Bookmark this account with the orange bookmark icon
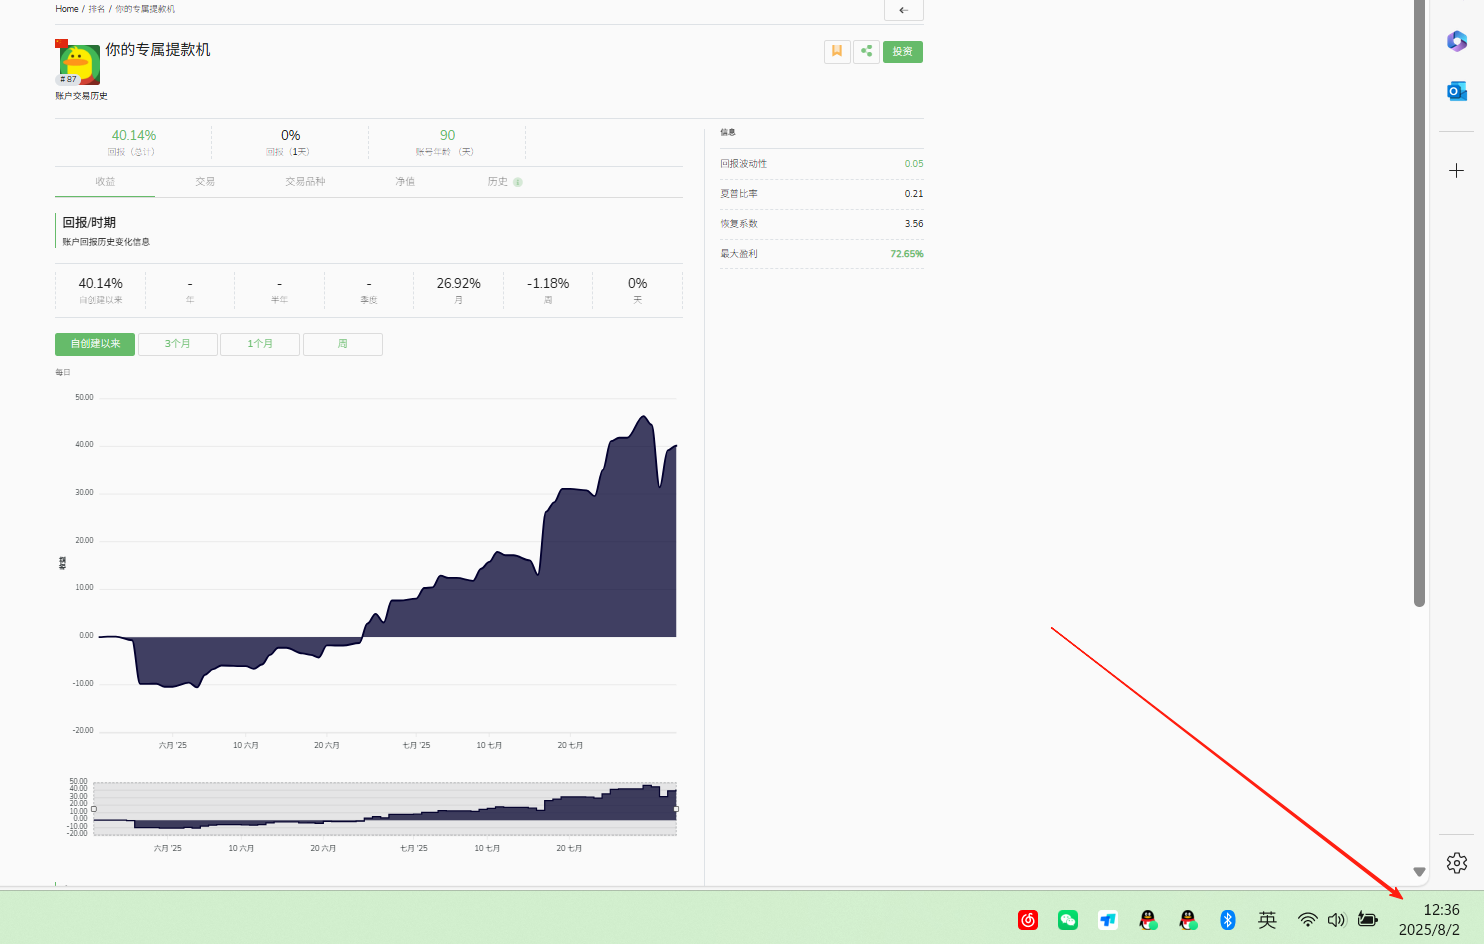Screen dimensions: 1484x944 [x=837, y=51]
